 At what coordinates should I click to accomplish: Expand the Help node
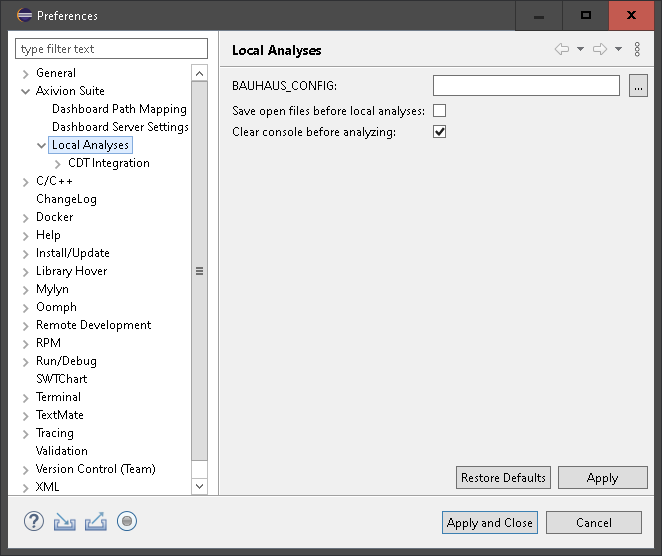point(26,236)
